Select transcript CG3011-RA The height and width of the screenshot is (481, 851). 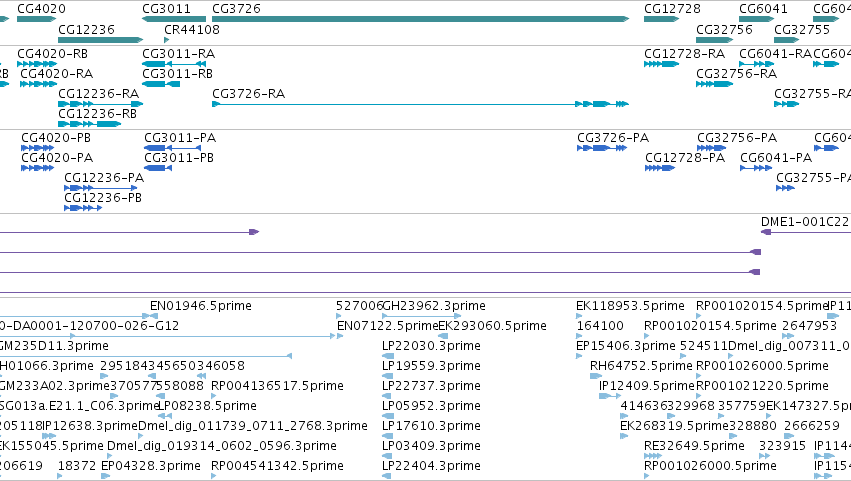(x=174, y=64)
